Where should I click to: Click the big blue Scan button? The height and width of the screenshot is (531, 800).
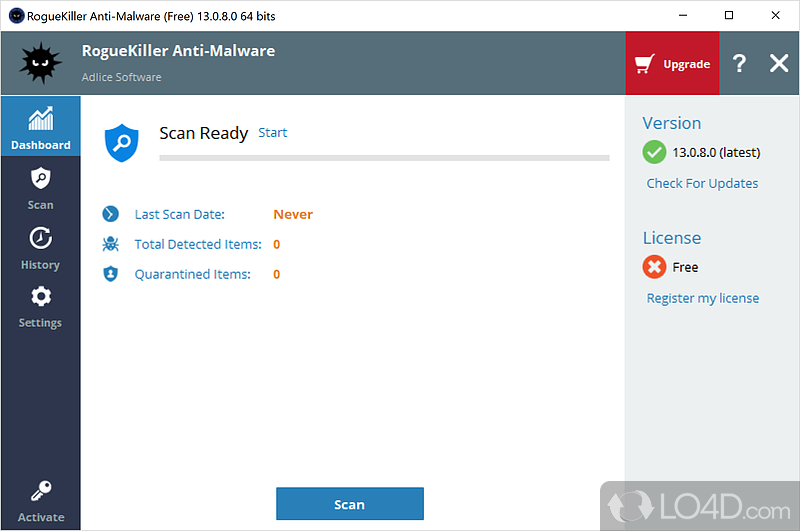[x=349, y=504]
